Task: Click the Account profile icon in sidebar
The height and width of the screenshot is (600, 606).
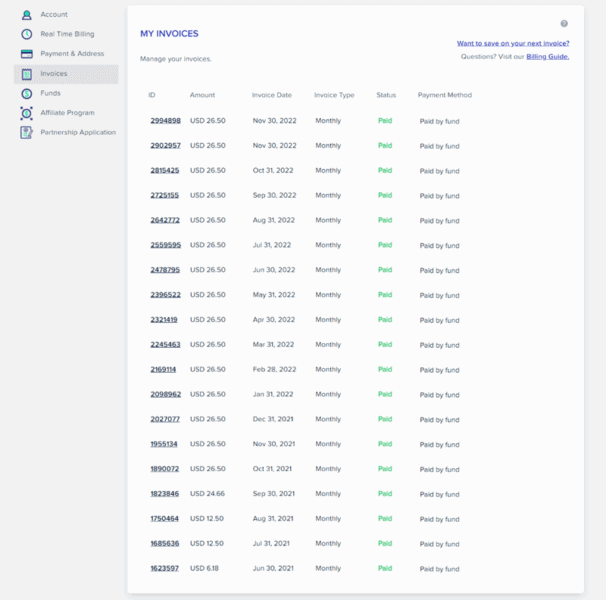Action: (27, 15)
